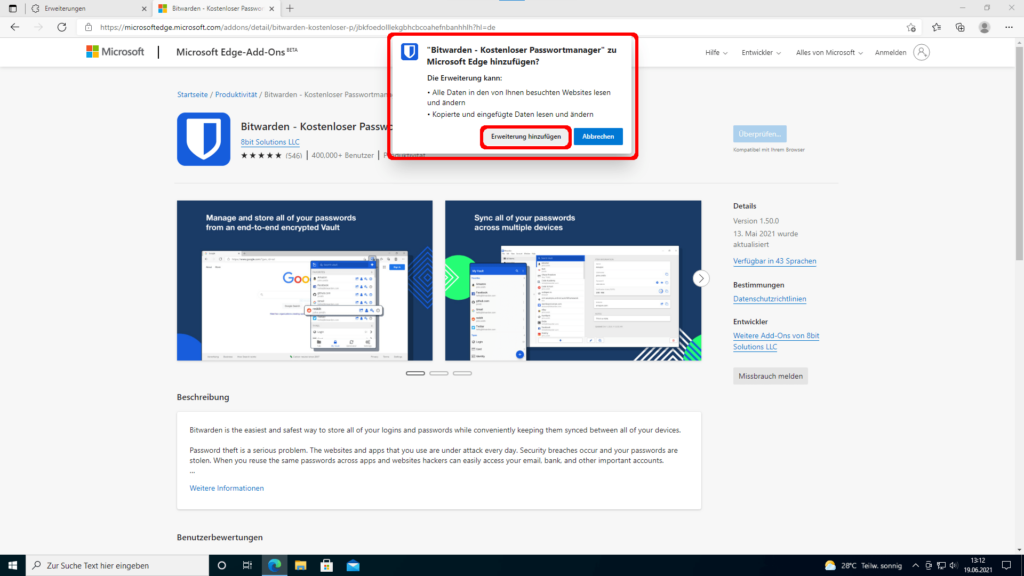This screenshot has width=1024, height=576.
Task: Click the star rating with 546 reviews
Action: [271, 155]
